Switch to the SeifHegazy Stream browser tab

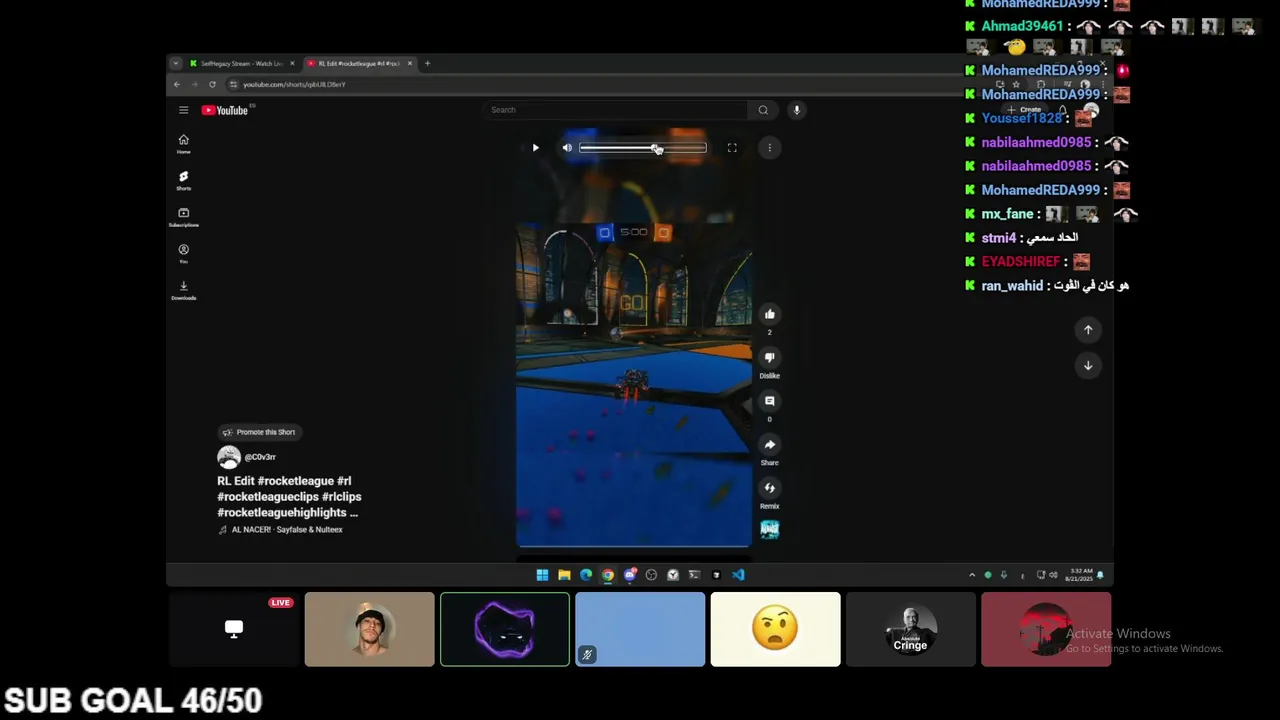(241, 64)
